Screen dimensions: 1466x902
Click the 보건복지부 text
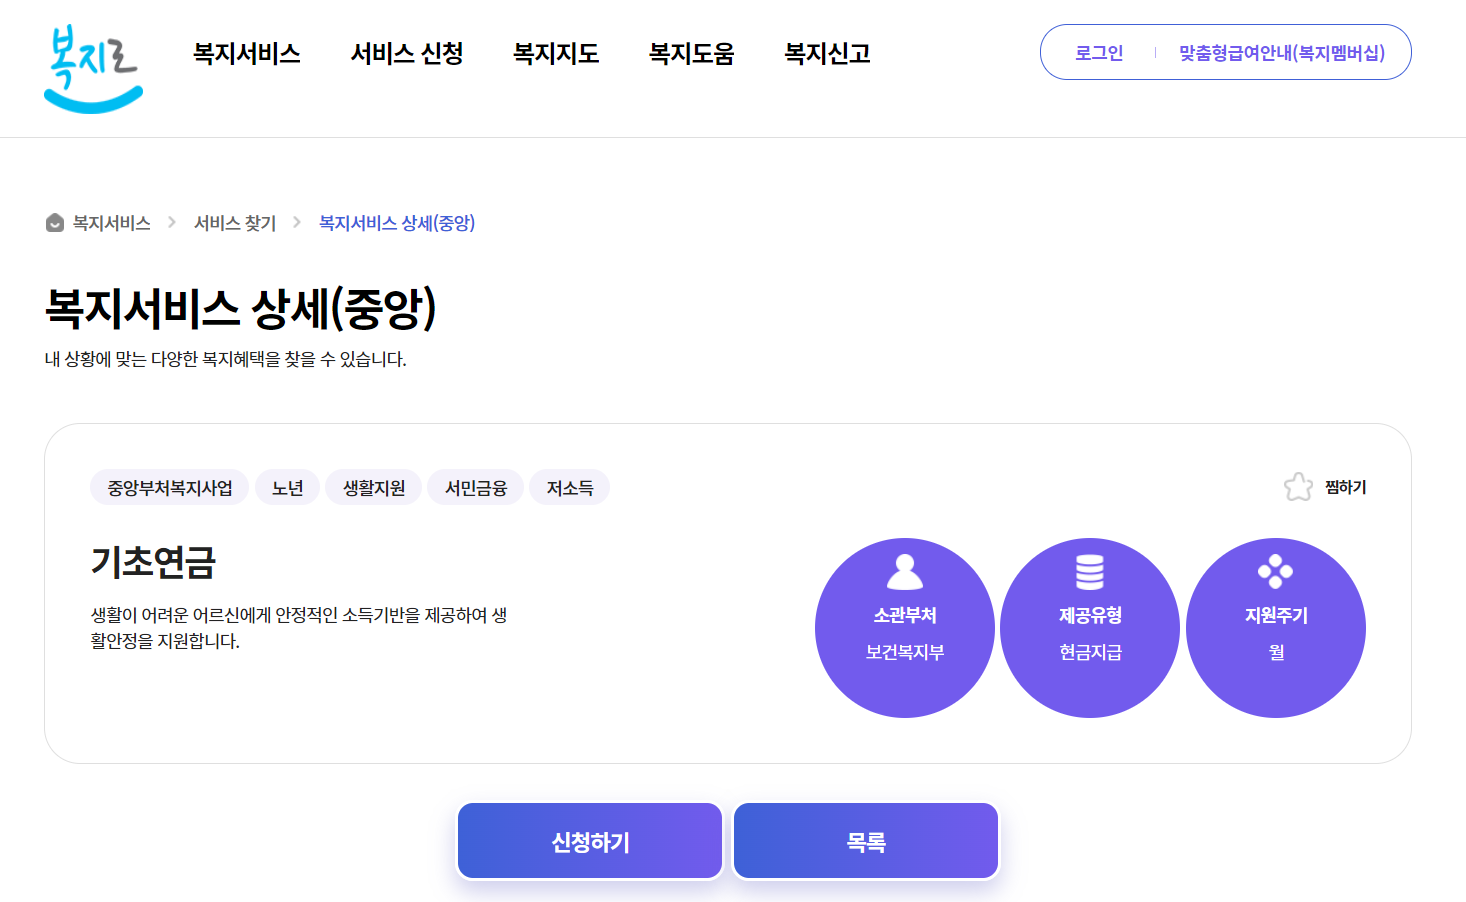click(905, 652)
